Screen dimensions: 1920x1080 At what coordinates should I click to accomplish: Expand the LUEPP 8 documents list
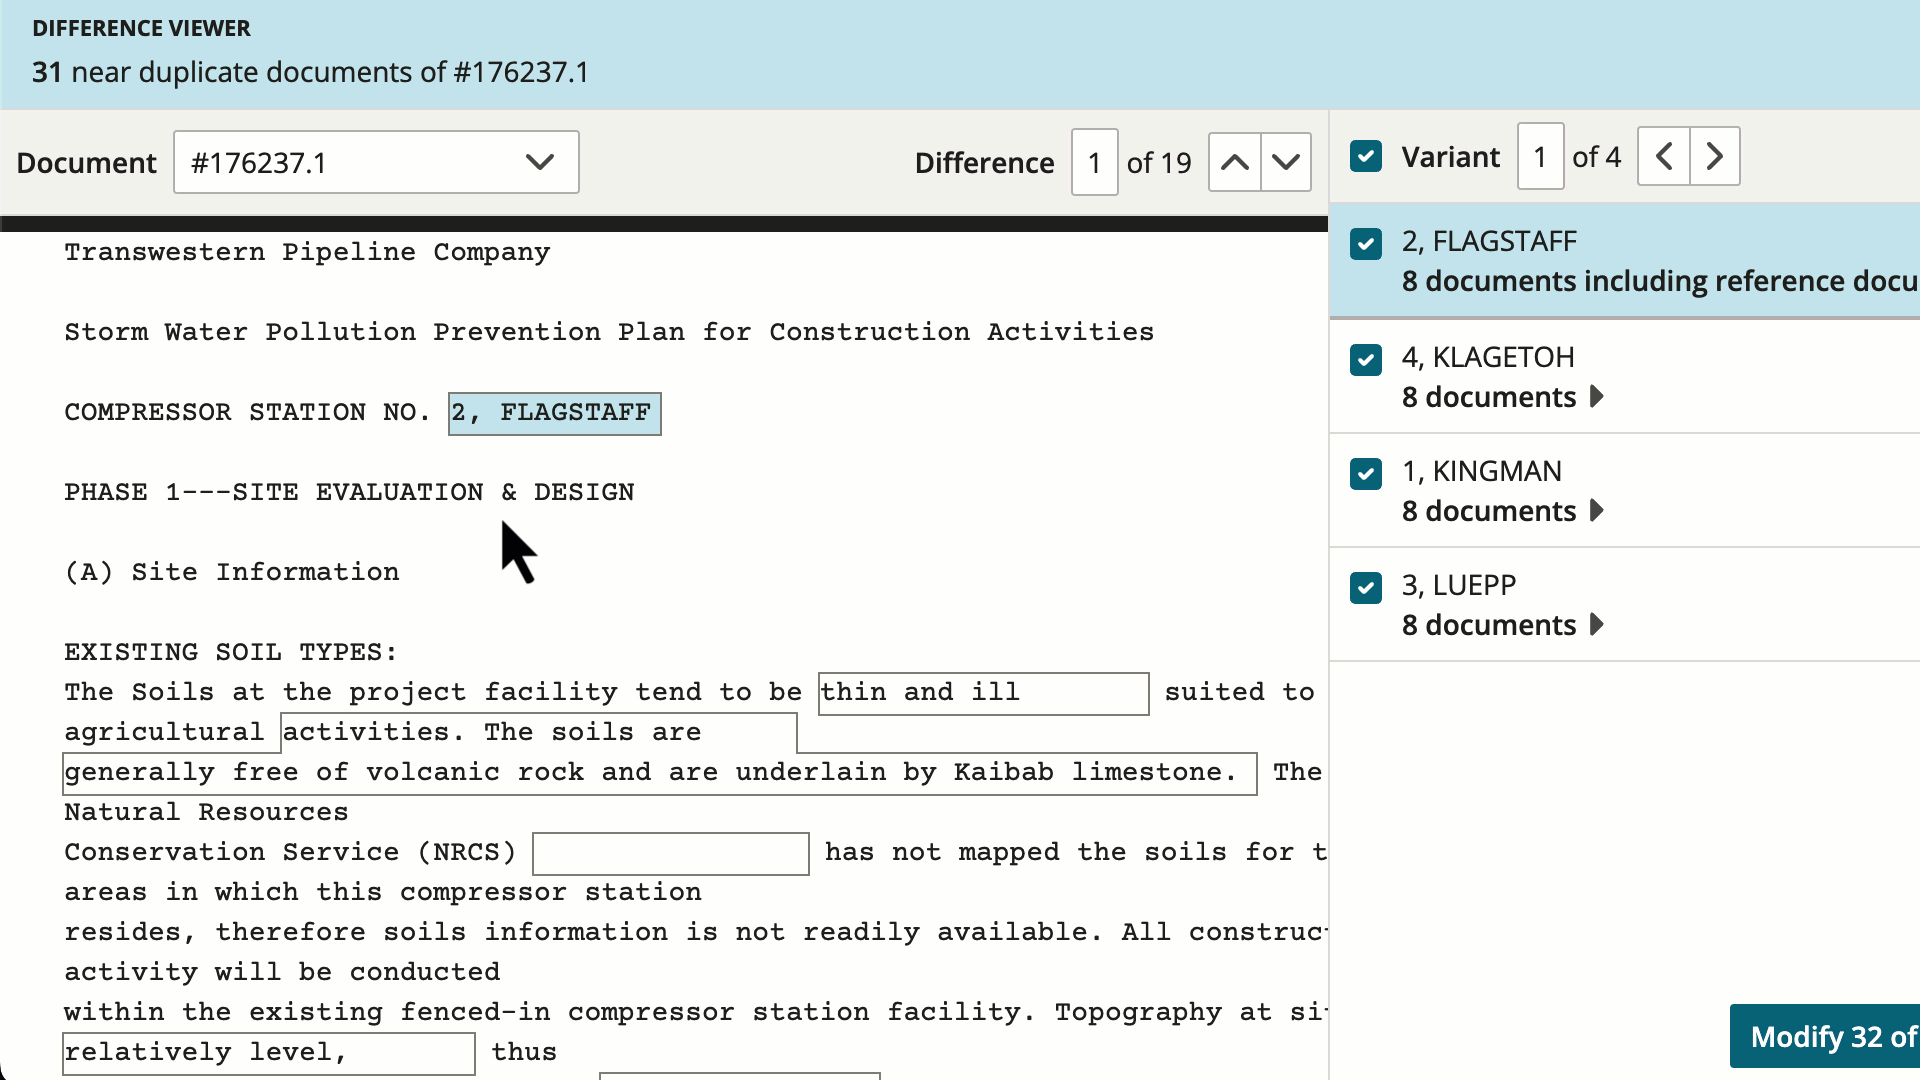[x=1597, y=625]
